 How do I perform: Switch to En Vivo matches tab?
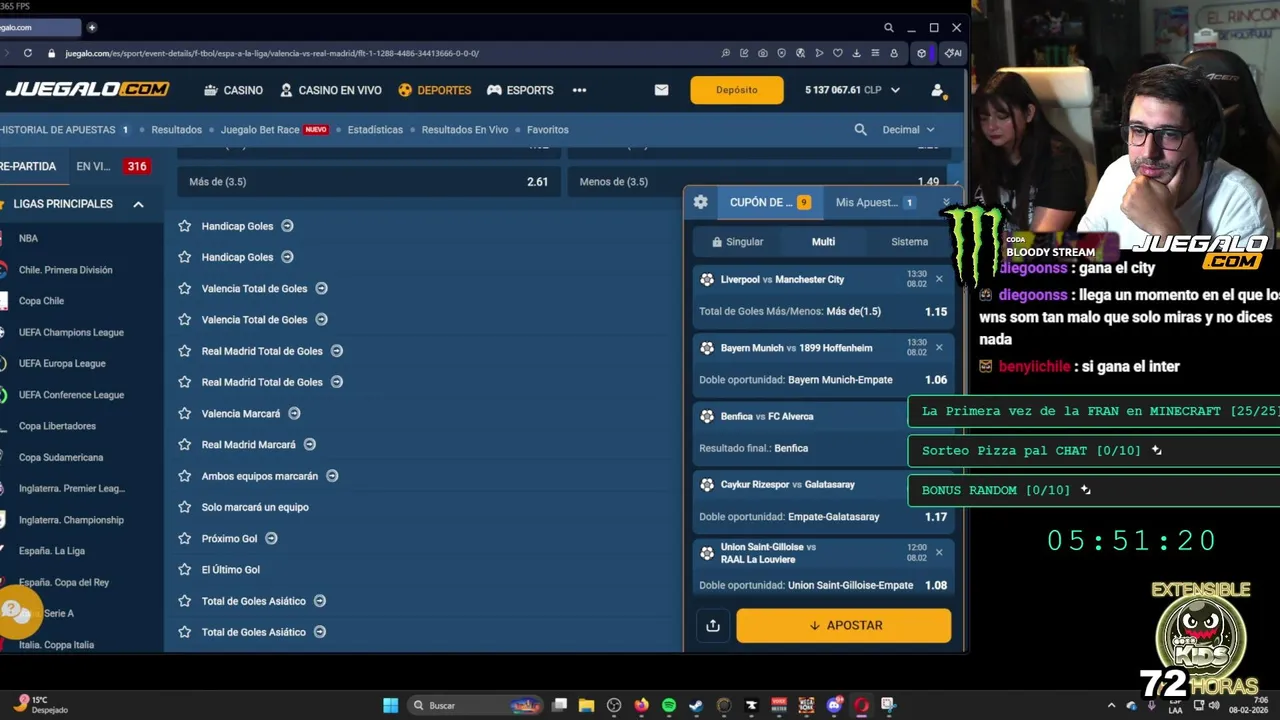pyautogui.click(x=112, y=166)
